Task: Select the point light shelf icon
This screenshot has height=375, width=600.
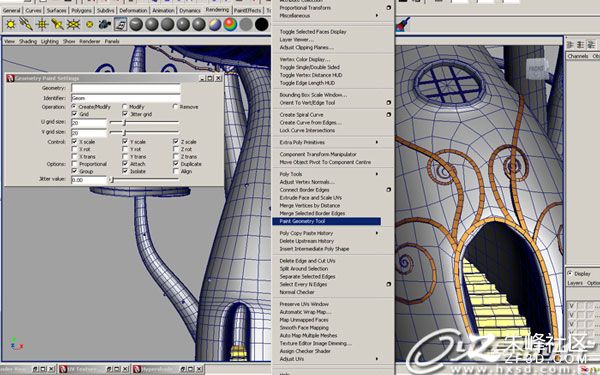Action: [x=42, y=24]
